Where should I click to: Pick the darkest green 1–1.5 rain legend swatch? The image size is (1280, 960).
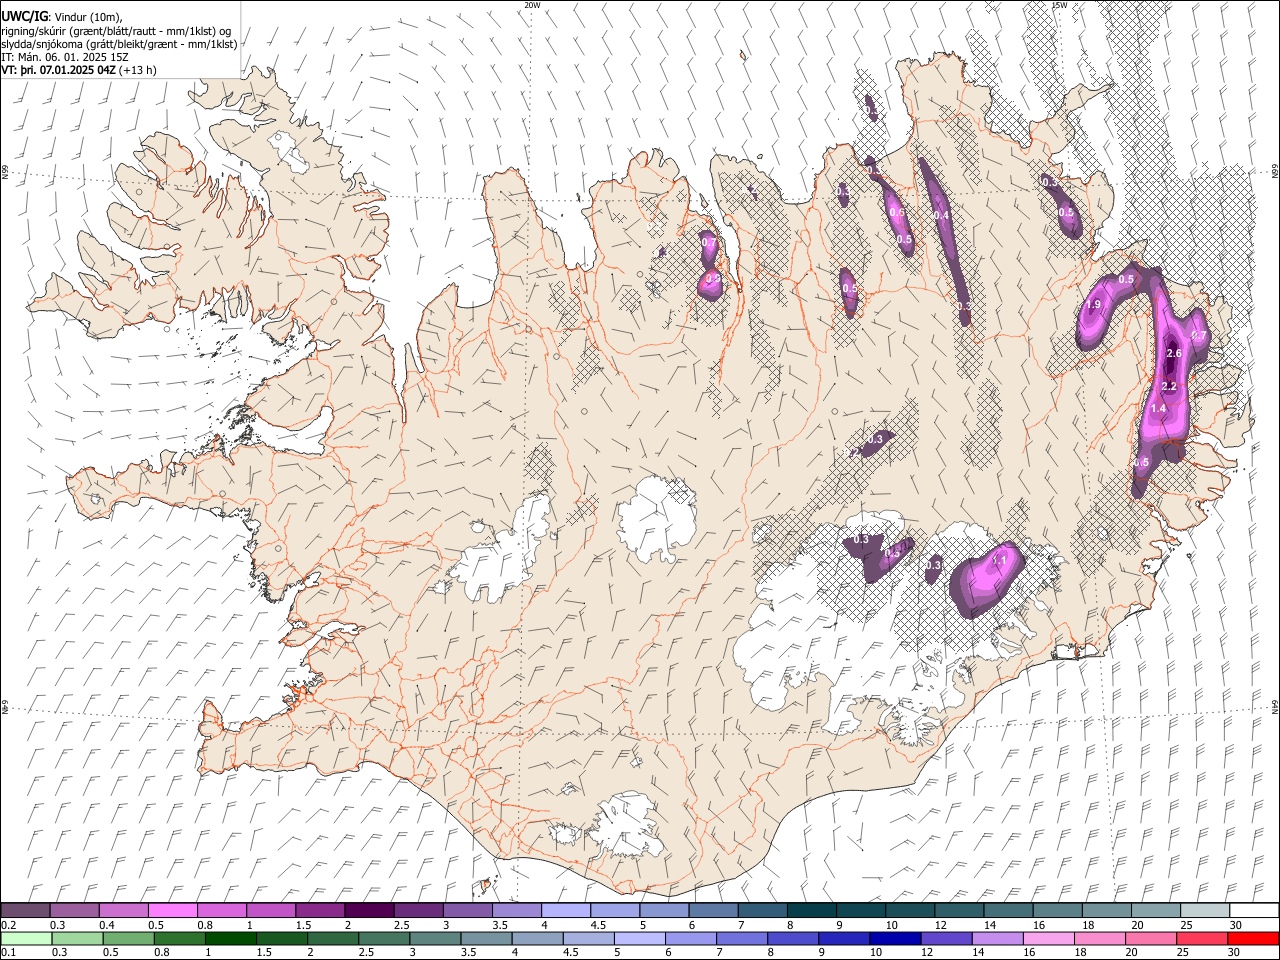pos(231,939)
